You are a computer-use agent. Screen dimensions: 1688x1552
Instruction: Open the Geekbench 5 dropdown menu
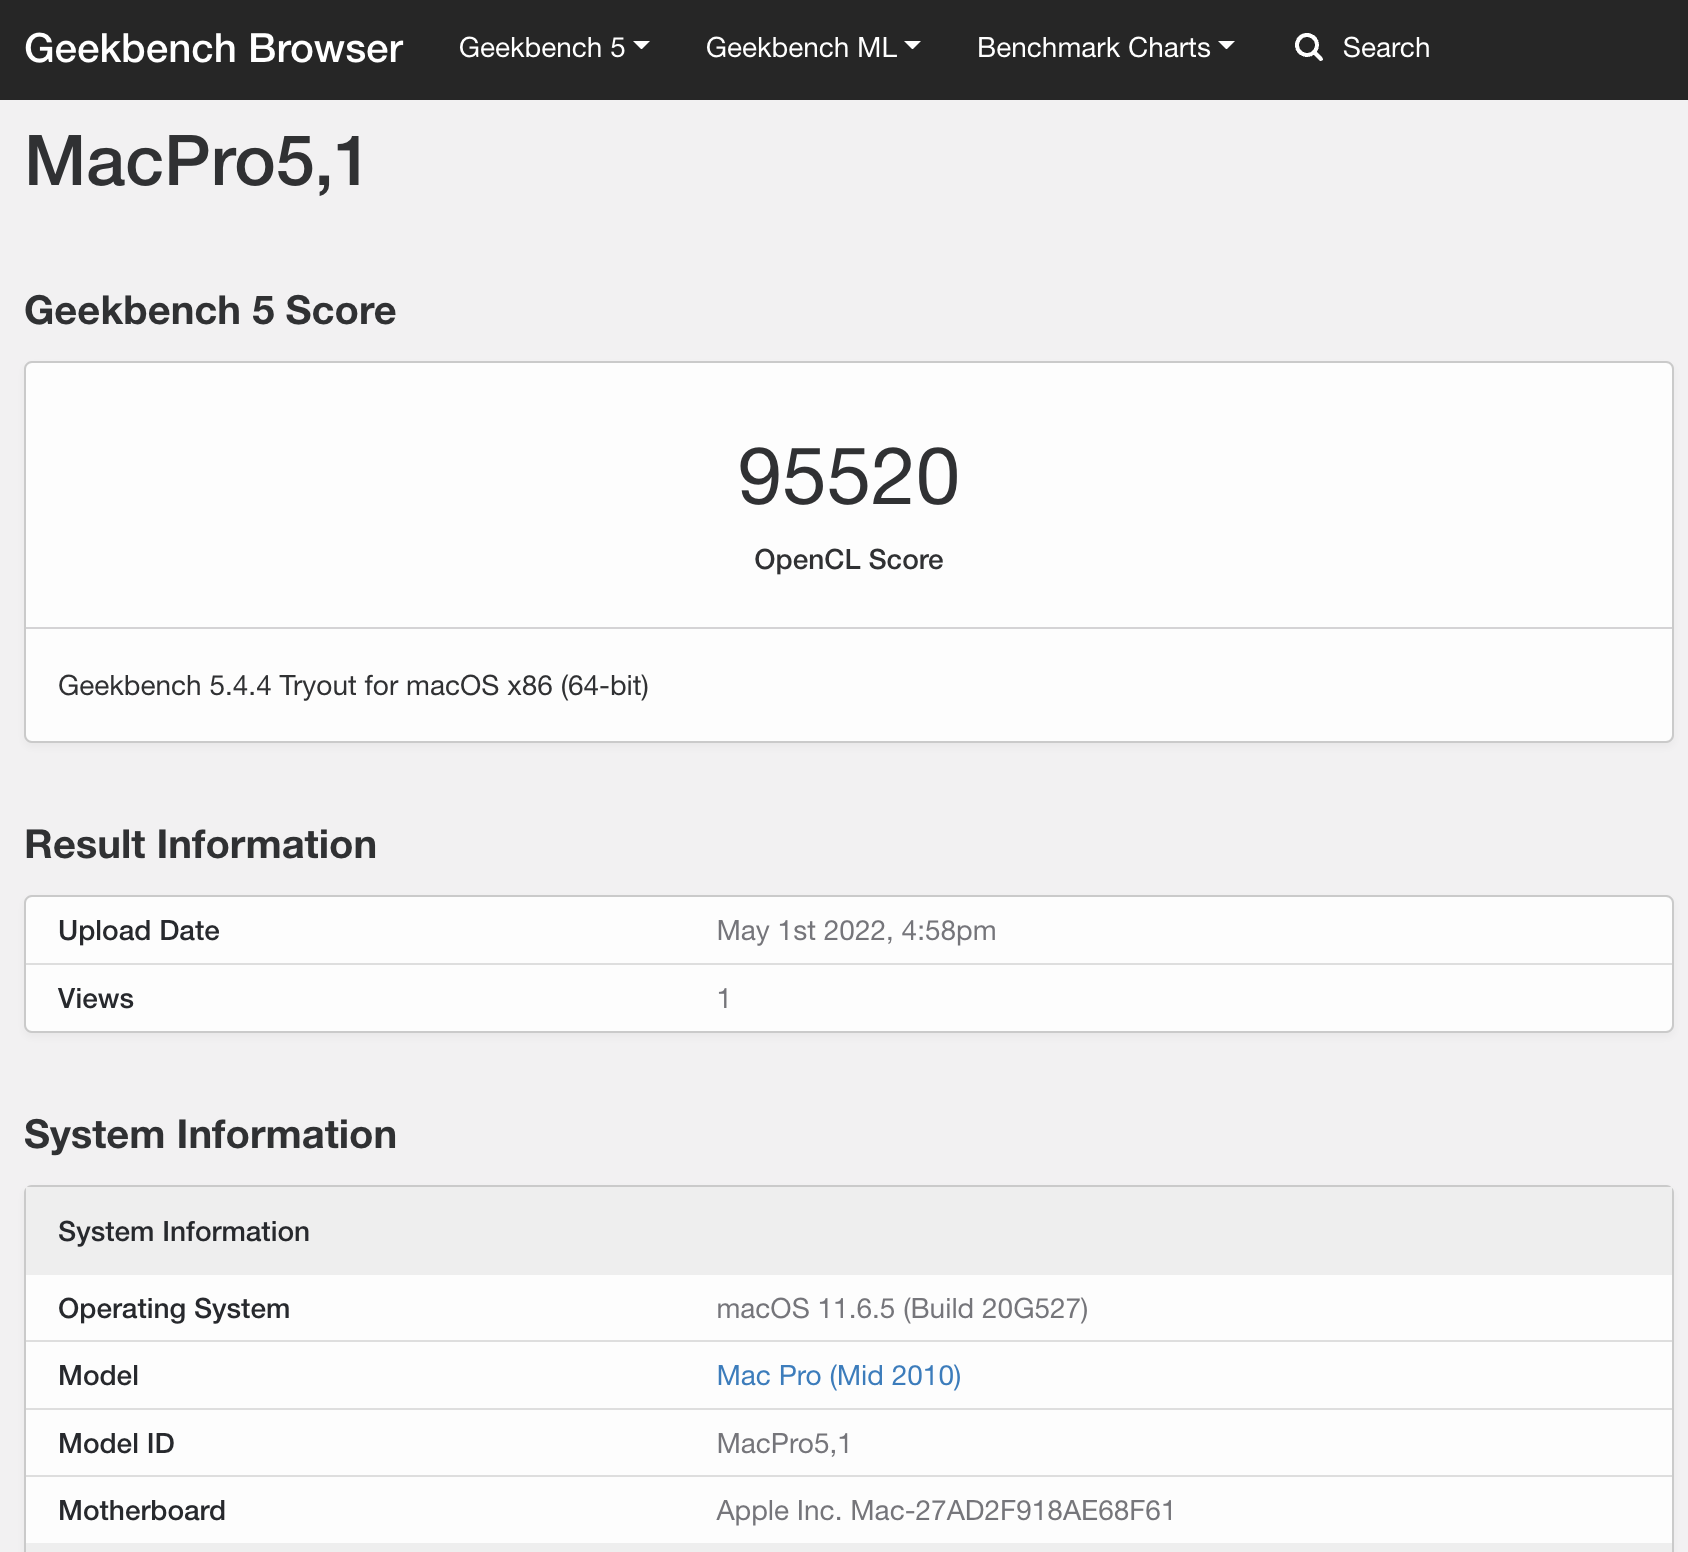pos(554,47)
